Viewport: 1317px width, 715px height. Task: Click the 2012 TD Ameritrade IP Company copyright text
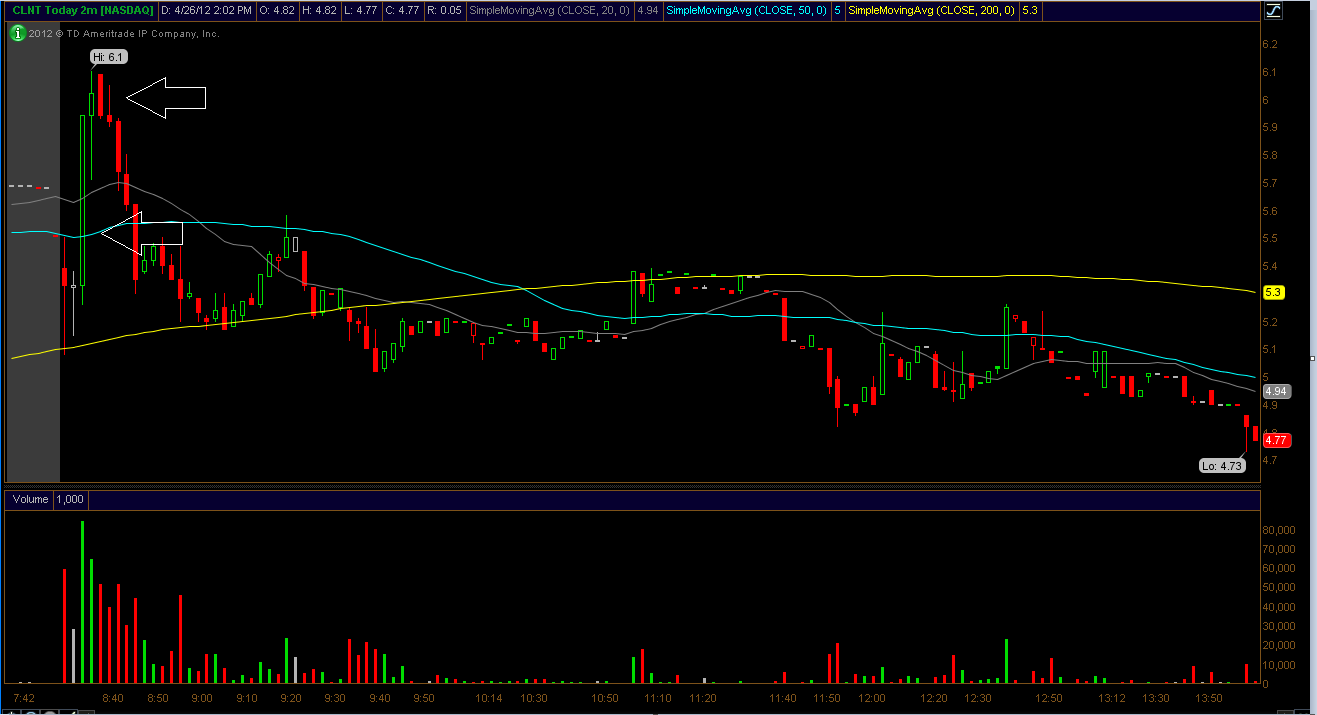pos(123,33)
